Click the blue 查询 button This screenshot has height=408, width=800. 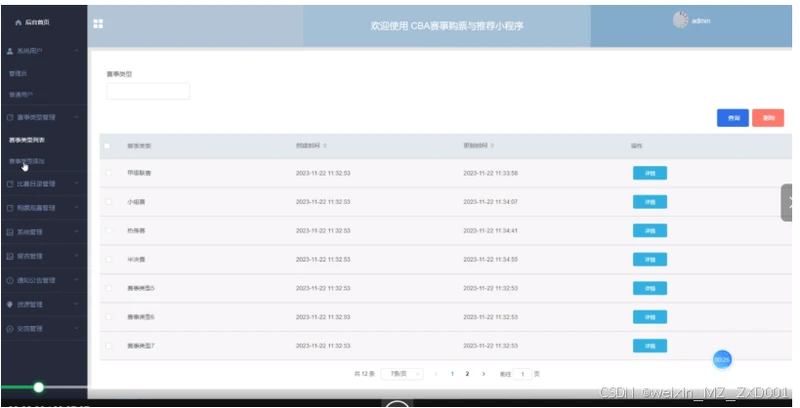pyautogui.click(x=733, y=118)
